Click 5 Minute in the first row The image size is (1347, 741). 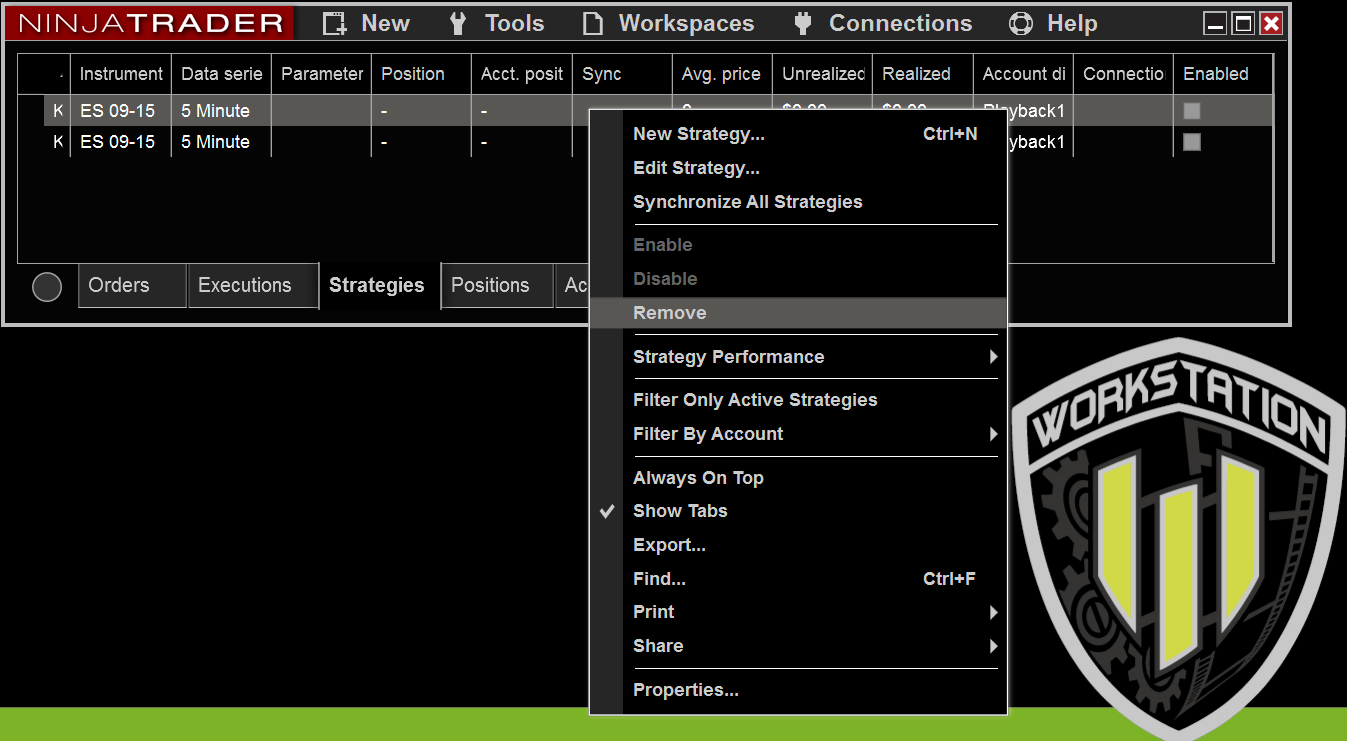(x=216, y=111)
